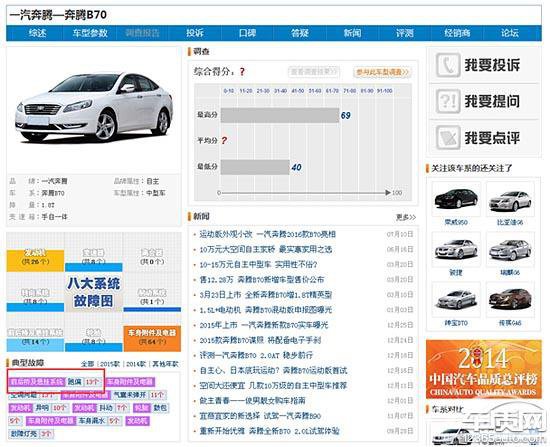Switch to 车型参数 tab
The image size is (550, 447).
click(x=90, y=33)
